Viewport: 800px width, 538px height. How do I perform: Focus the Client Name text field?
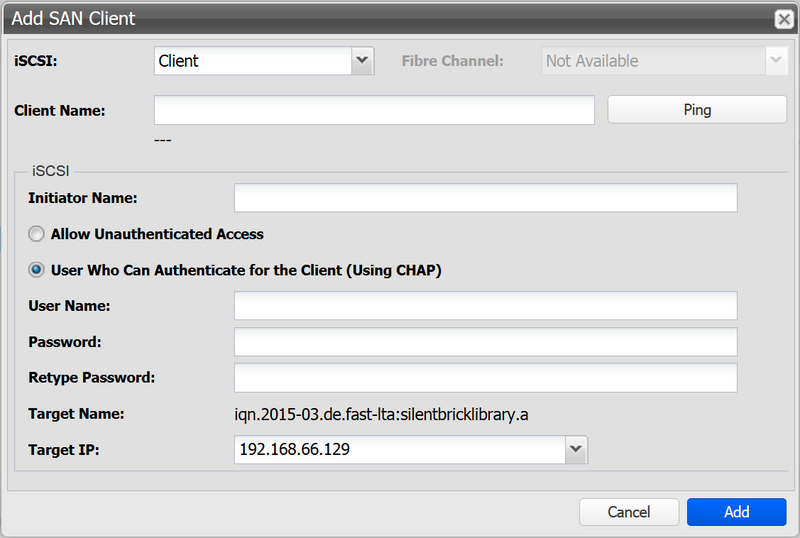(374, 110)
